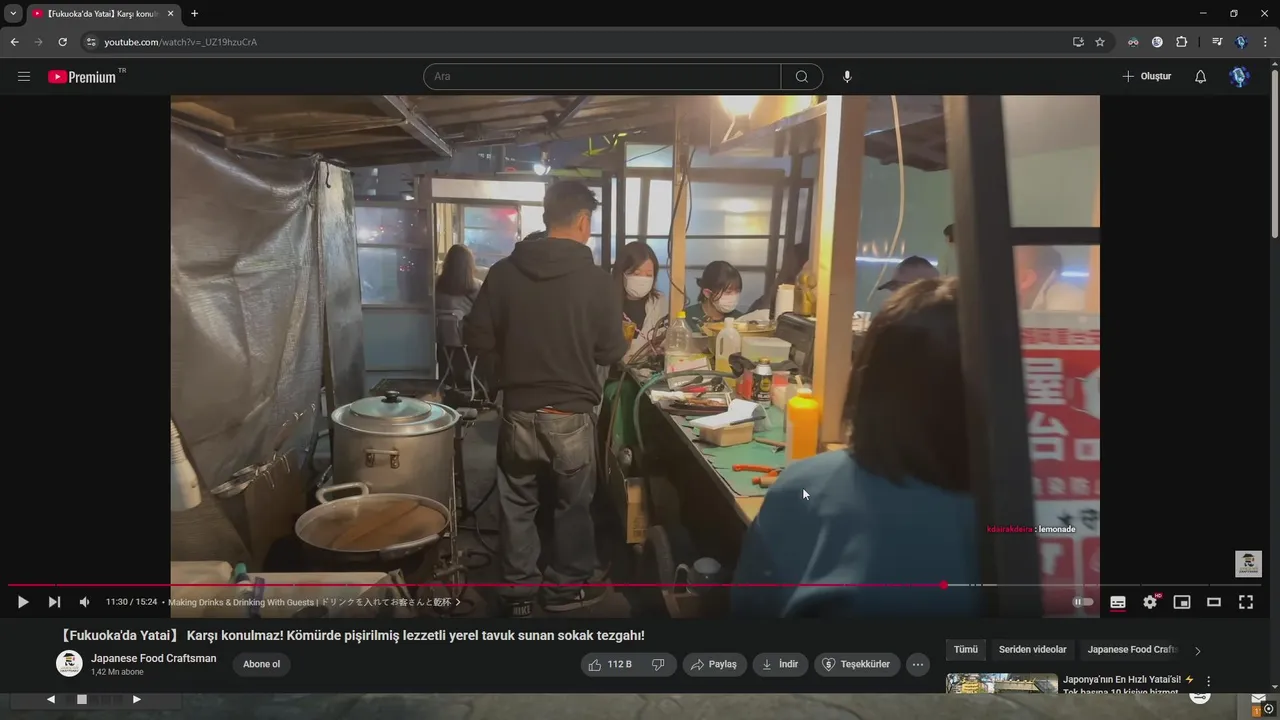The height and width of the screenshot is (720, 1280).
Task: Open YouTube notifications bell
Action: [x=1200, y=77]
